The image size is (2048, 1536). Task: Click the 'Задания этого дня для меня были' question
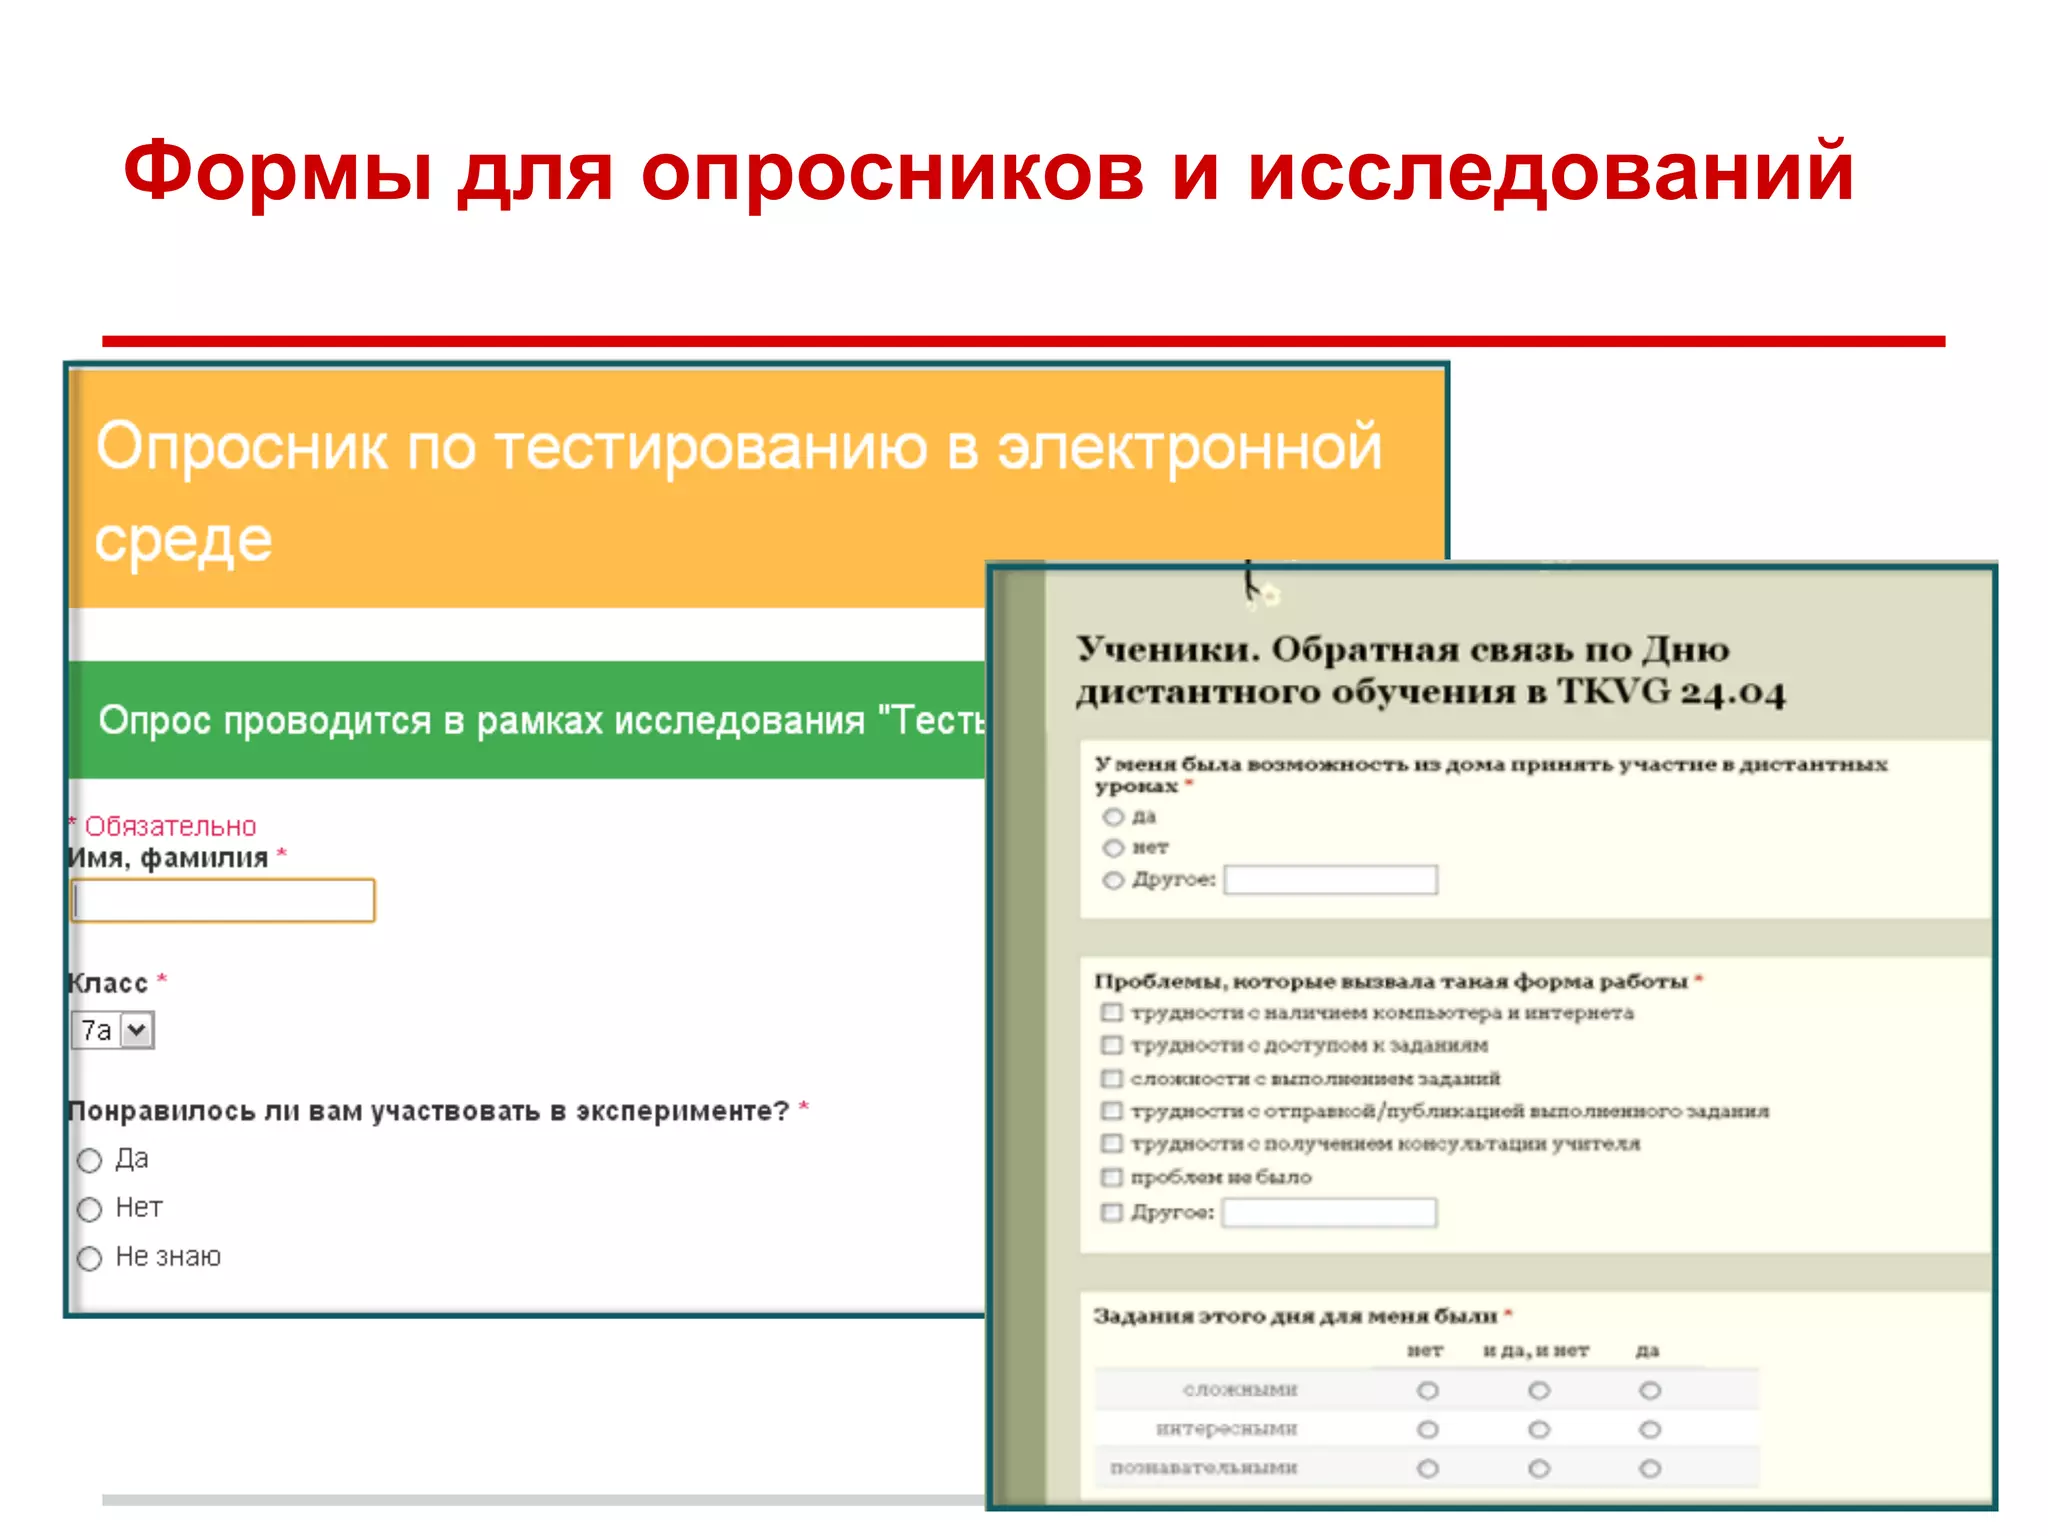click(x=1302, y=1315)
